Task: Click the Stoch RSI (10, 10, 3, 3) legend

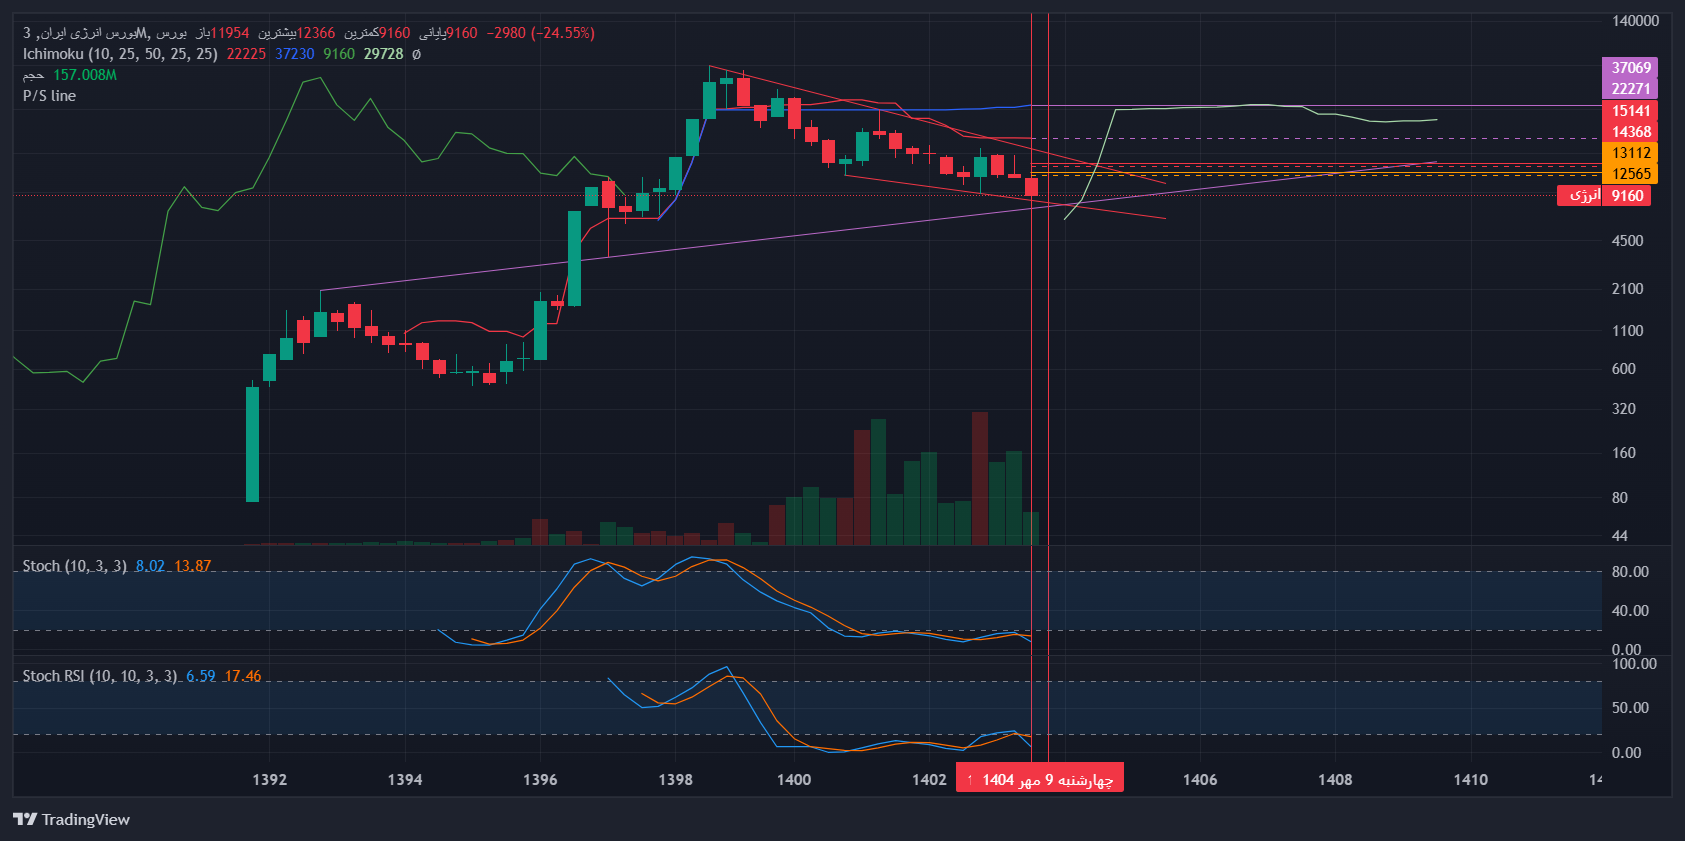Action: [99, 676]
